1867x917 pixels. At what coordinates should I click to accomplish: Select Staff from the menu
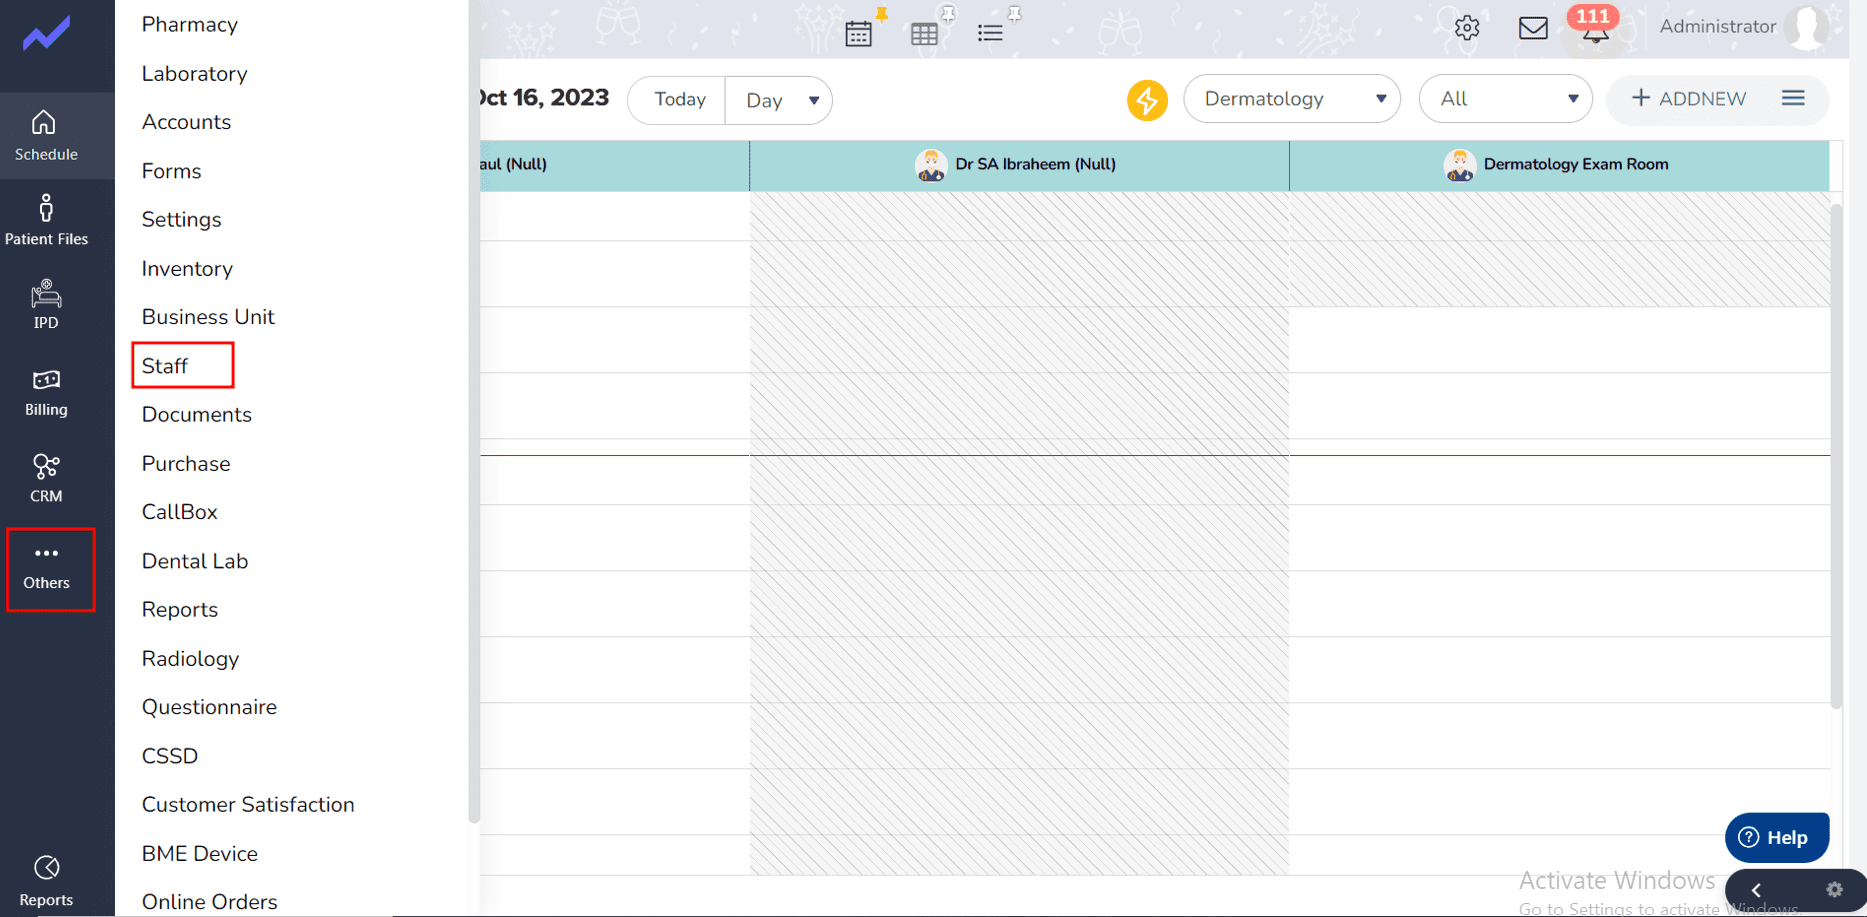[165, 366]
